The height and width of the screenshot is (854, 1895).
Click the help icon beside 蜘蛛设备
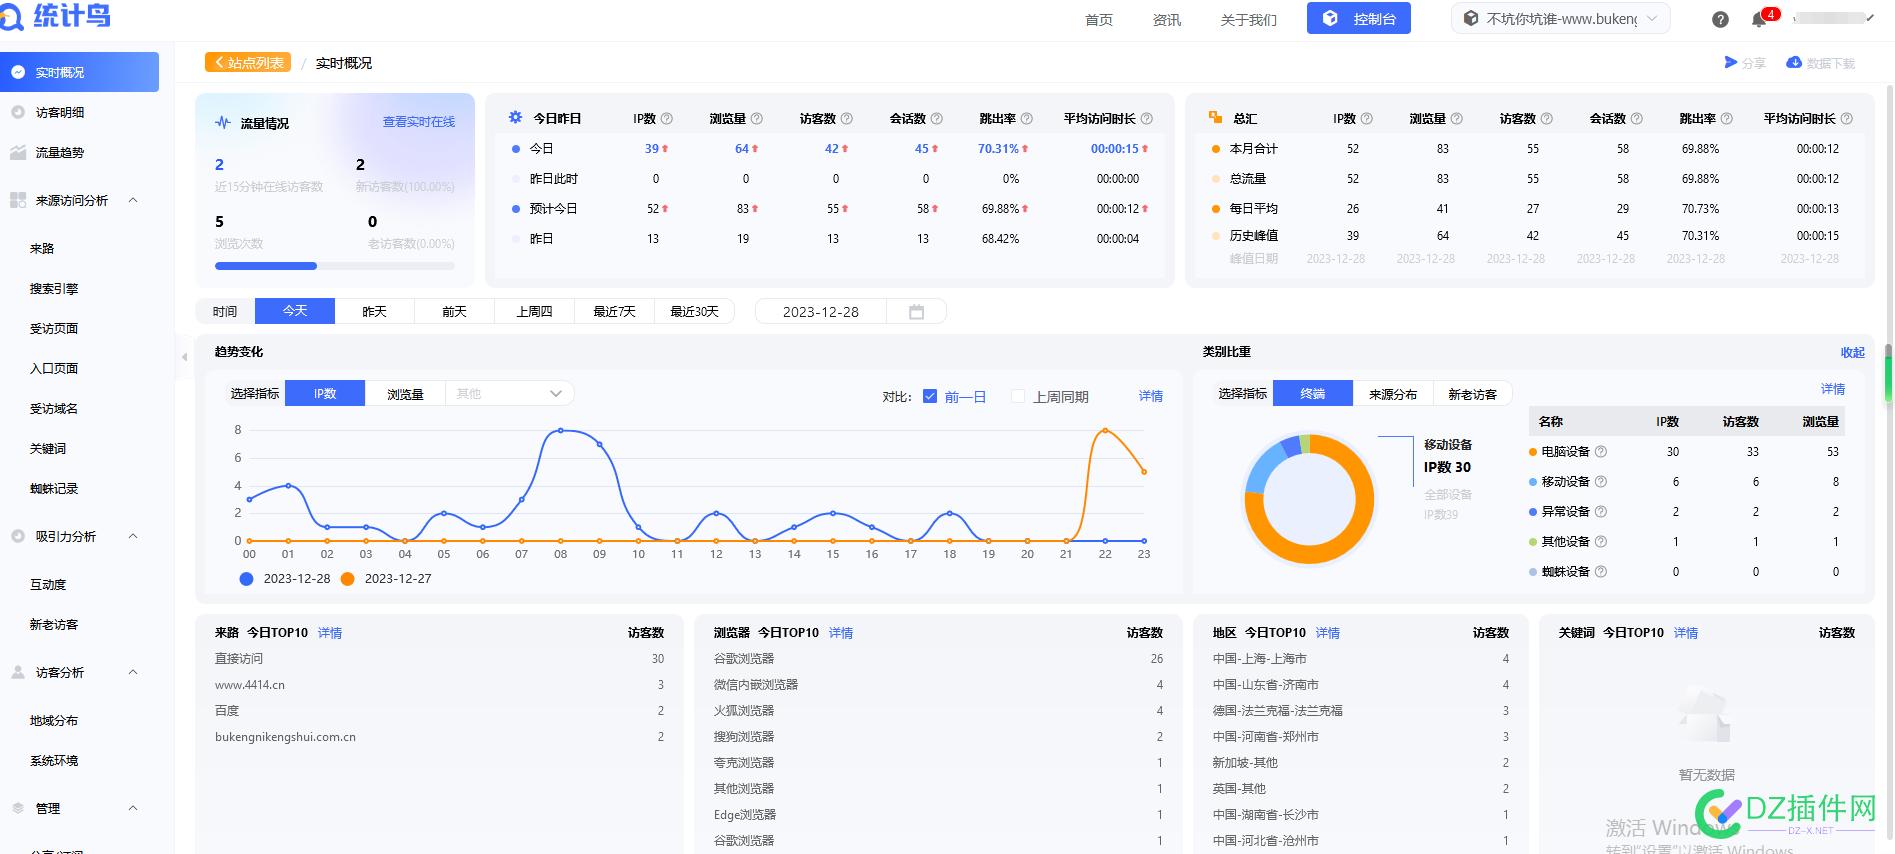(x=1601, y=572)
